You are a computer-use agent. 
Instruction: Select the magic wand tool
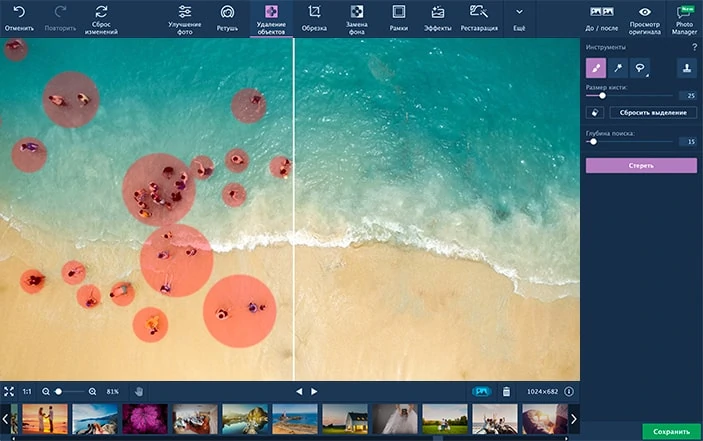(618, 68)
